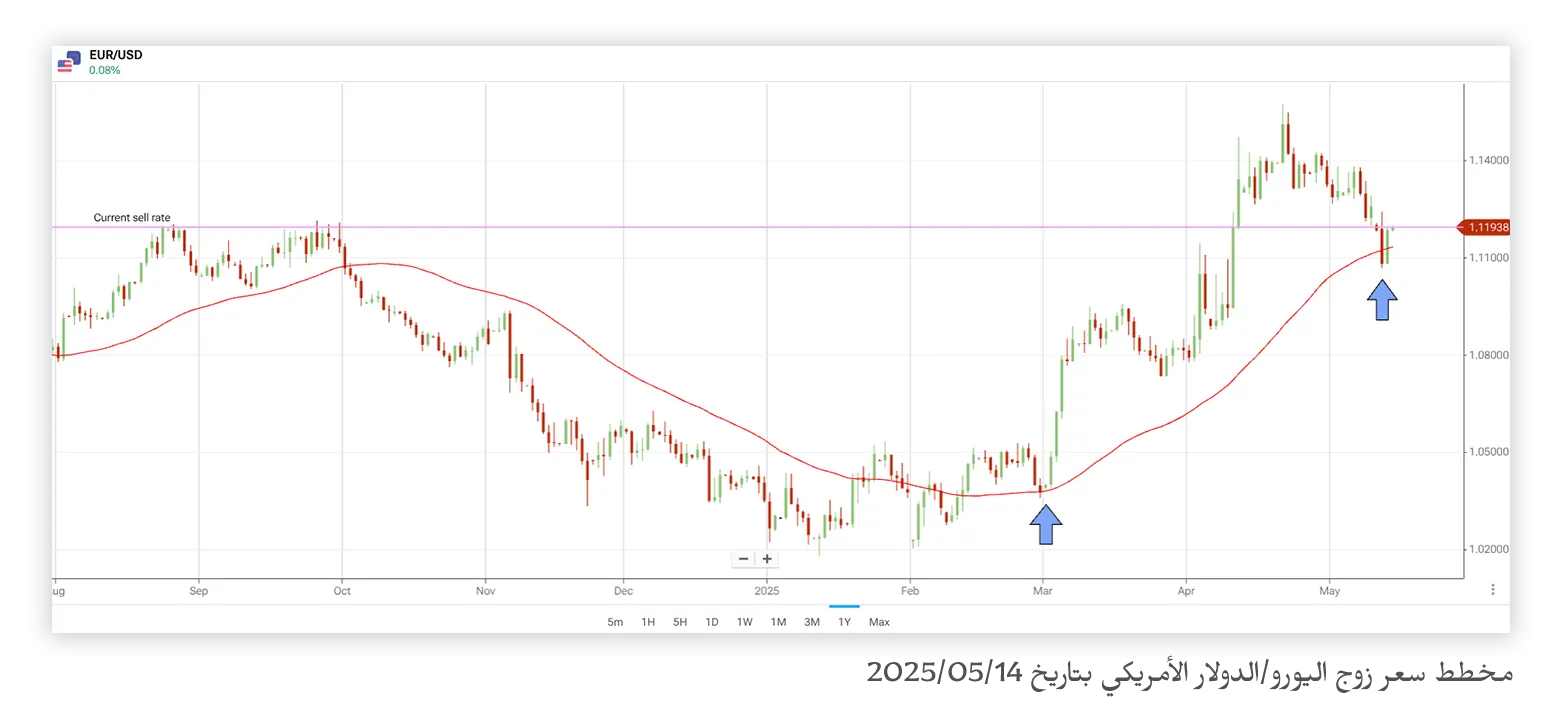This screenshot has height=705, width=1550.
Task: Click the 1.11938 current price tag
Action: pos(1485,228)
